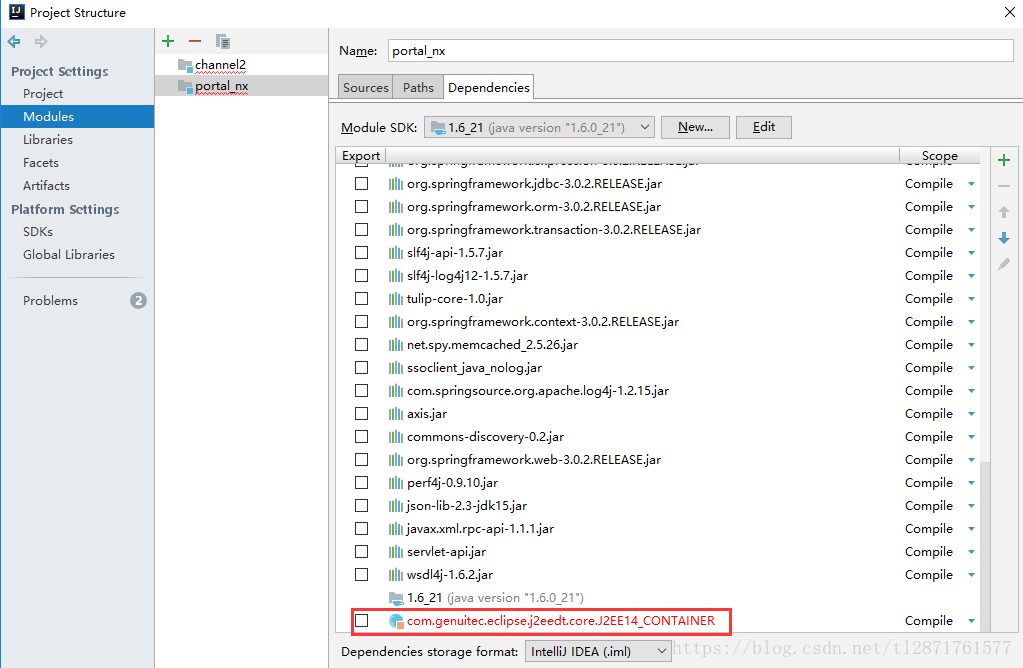Screen dimensions: 1023x668
Task: Switch to the Paths tab
Action: tap(418, 87)
